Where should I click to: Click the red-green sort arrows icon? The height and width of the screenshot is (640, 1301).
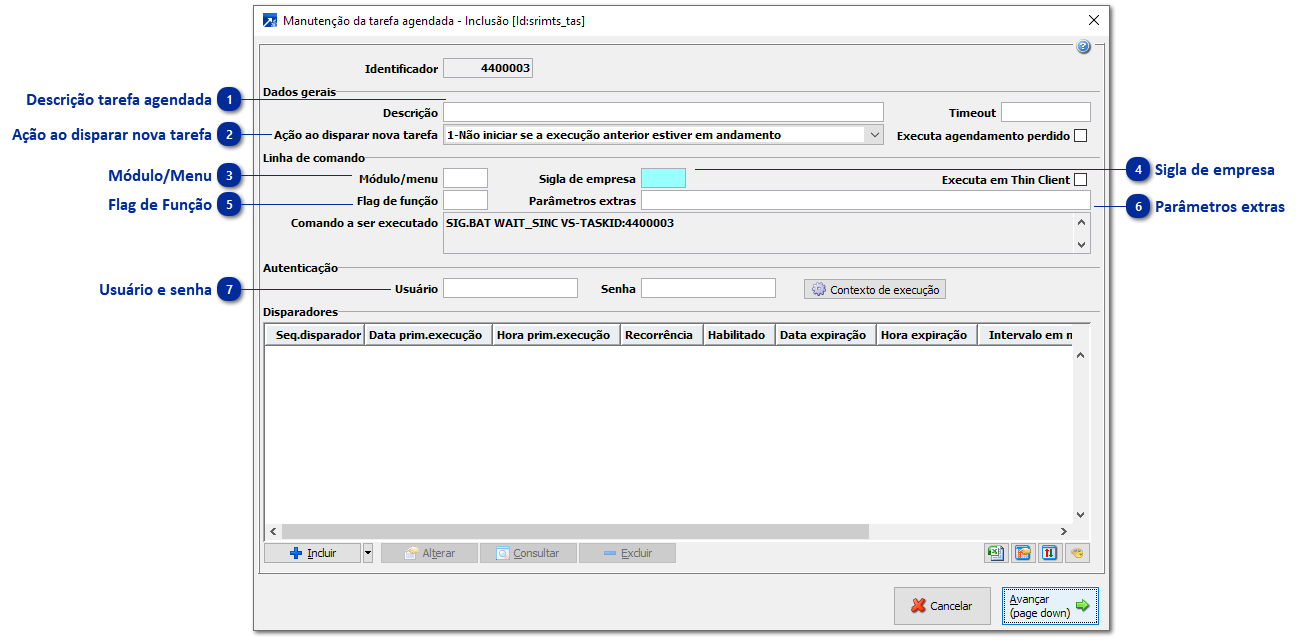[1050, 553]
